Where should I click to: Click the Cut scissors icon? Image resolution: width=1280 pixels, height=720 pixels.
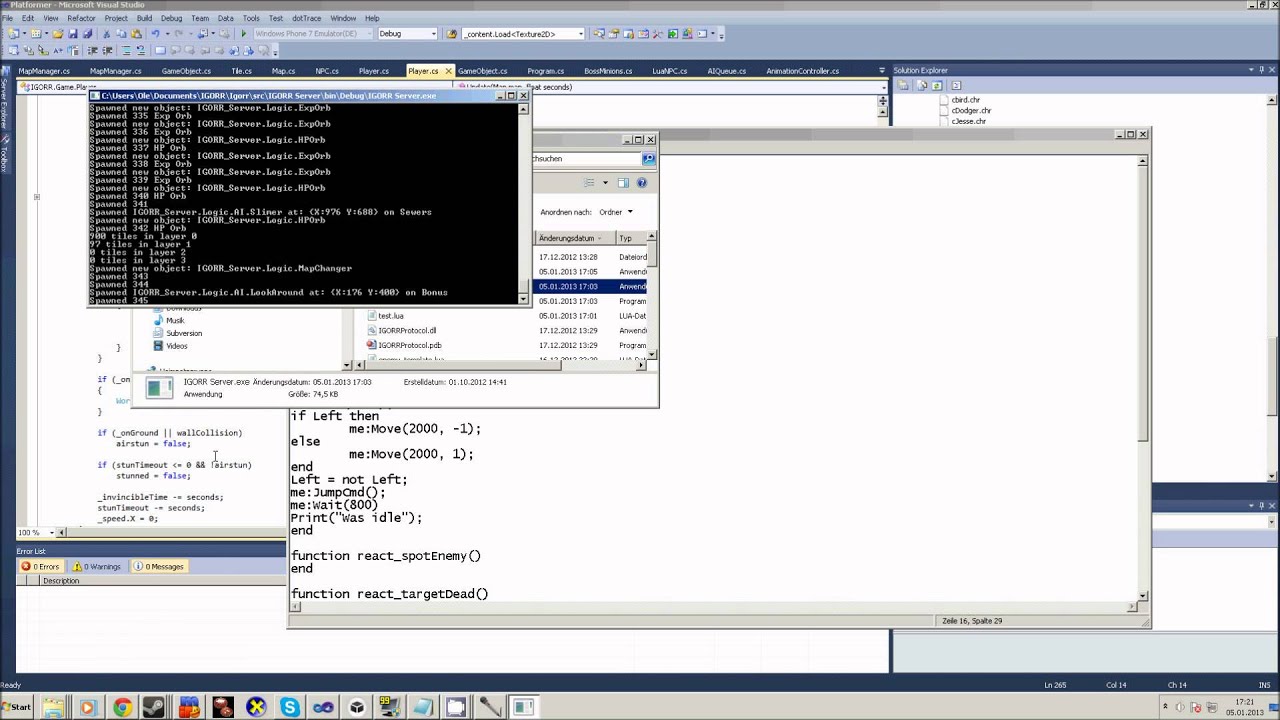[x=107, y=34]
